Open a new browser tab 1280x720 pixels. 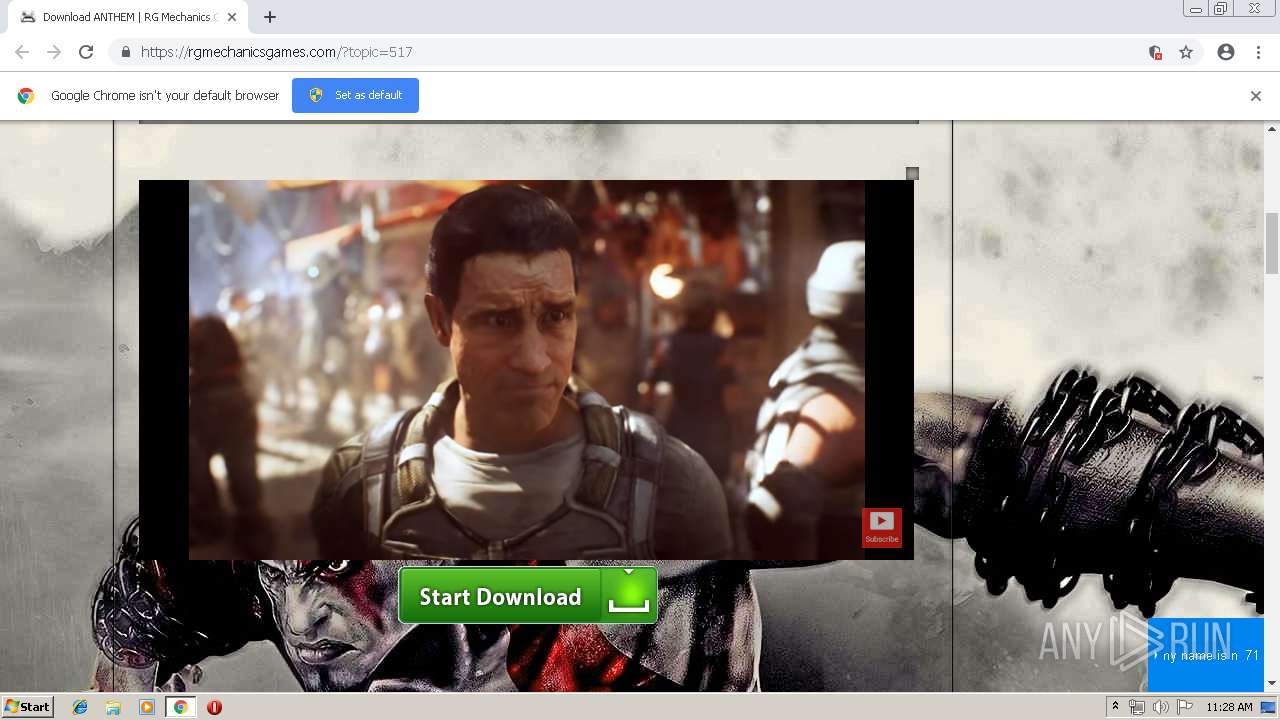270,17
